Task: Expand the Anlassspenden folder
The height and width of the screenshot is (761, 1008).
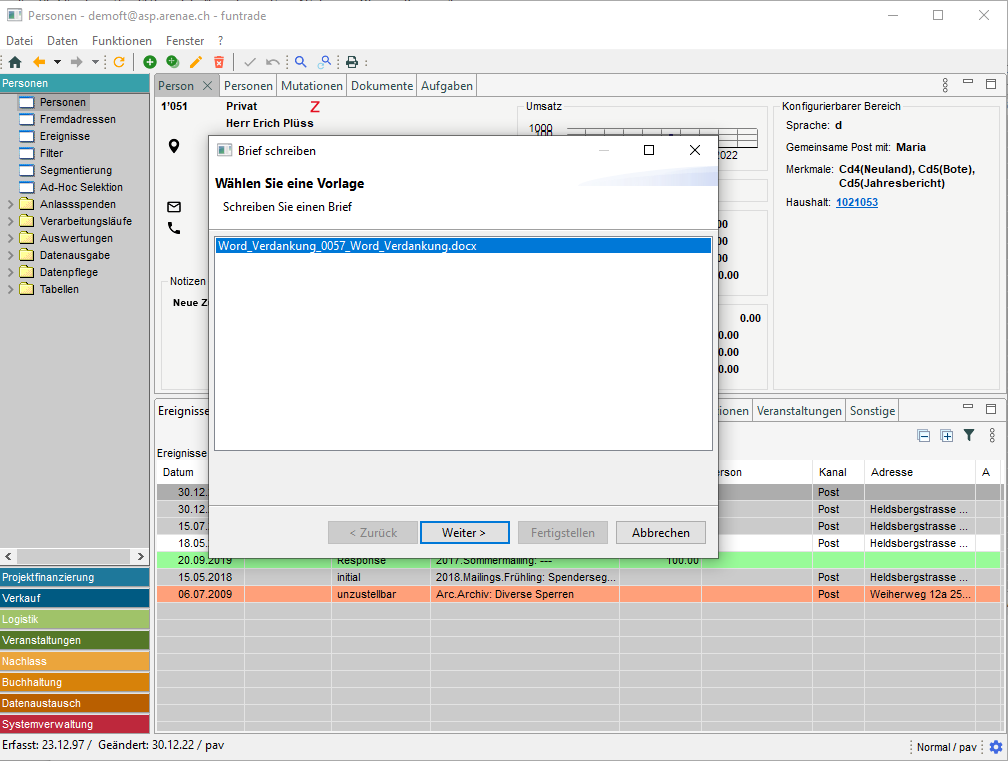Action: pos(10,204)
